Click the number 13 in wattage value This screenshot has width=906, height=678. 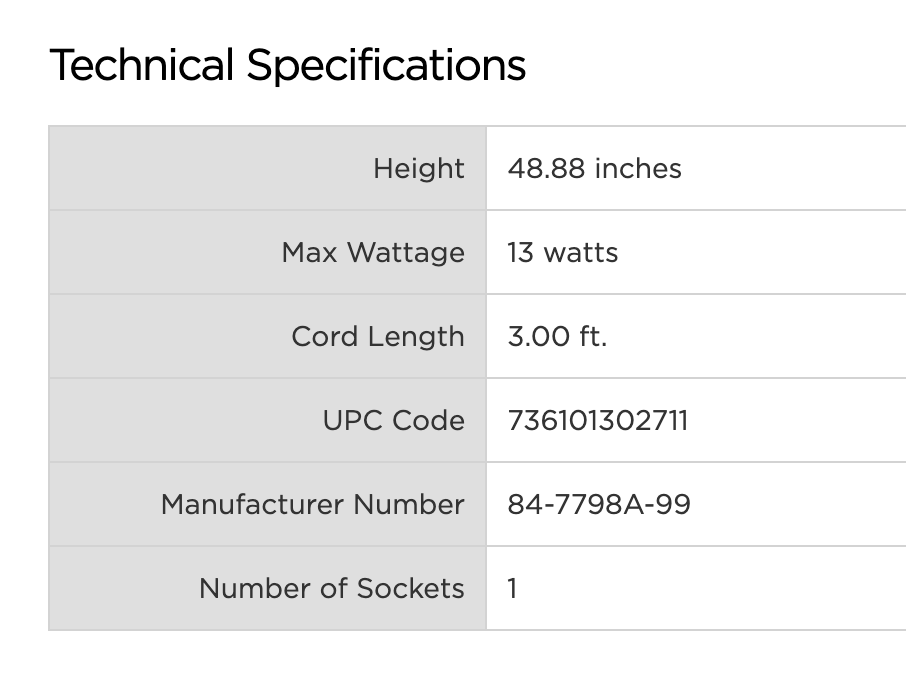tap(520, 252)
